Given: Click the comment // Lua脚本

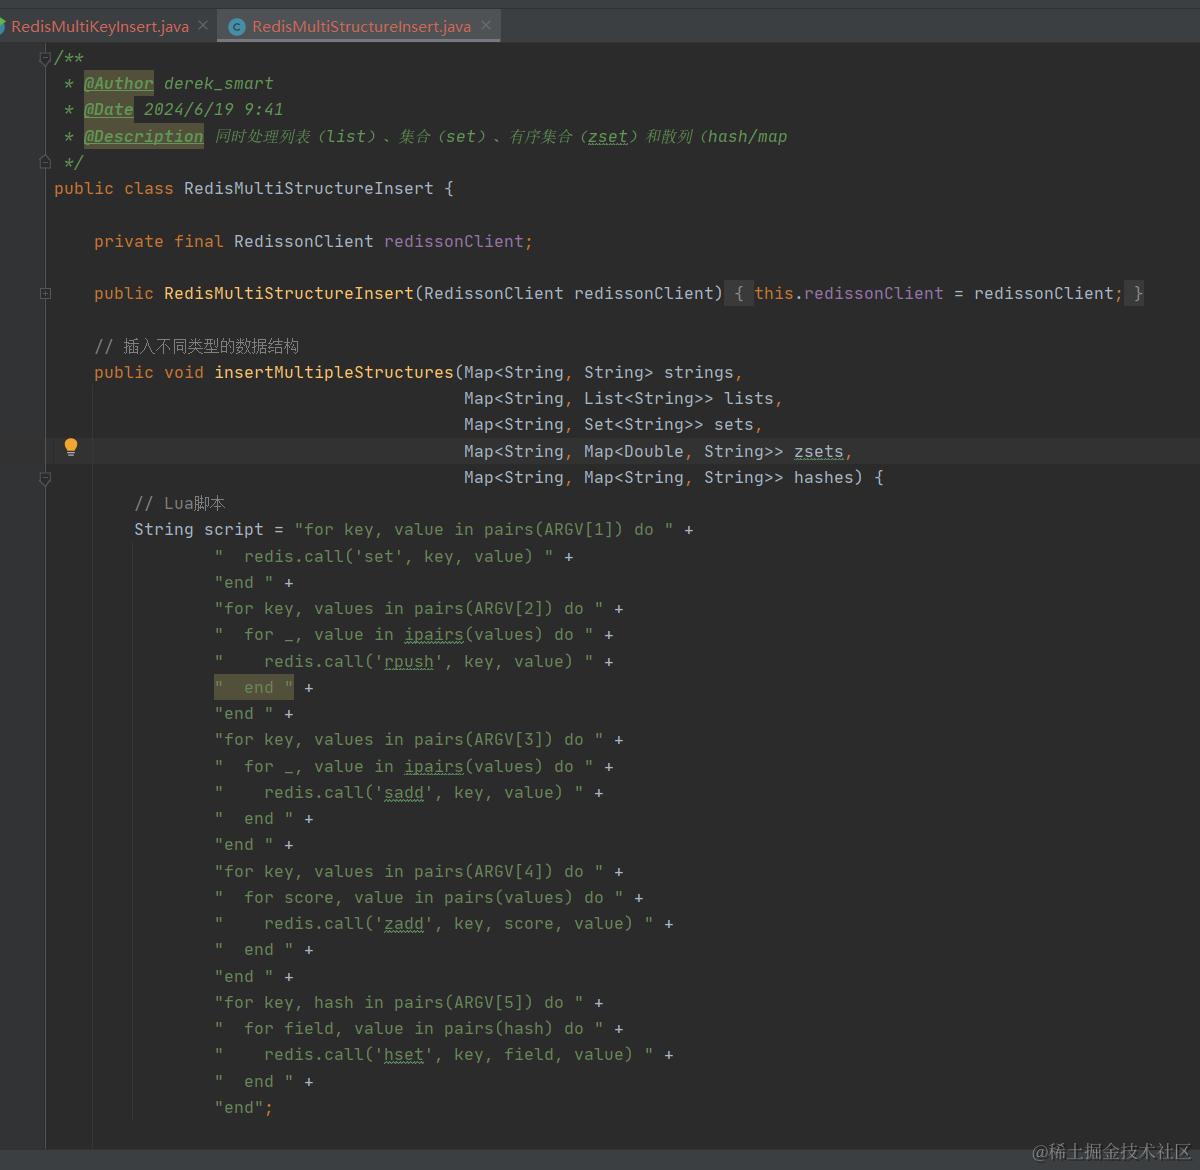Looking at the screenshot, I should click(x=180, y=503).
